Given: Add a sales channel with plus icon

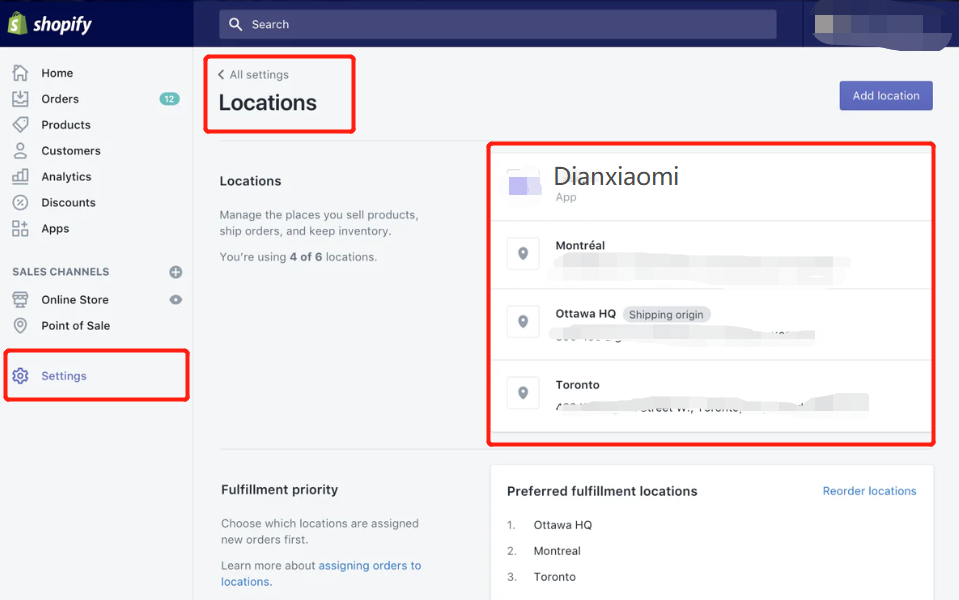Looking at the screenshot, I should pos(176,272).
